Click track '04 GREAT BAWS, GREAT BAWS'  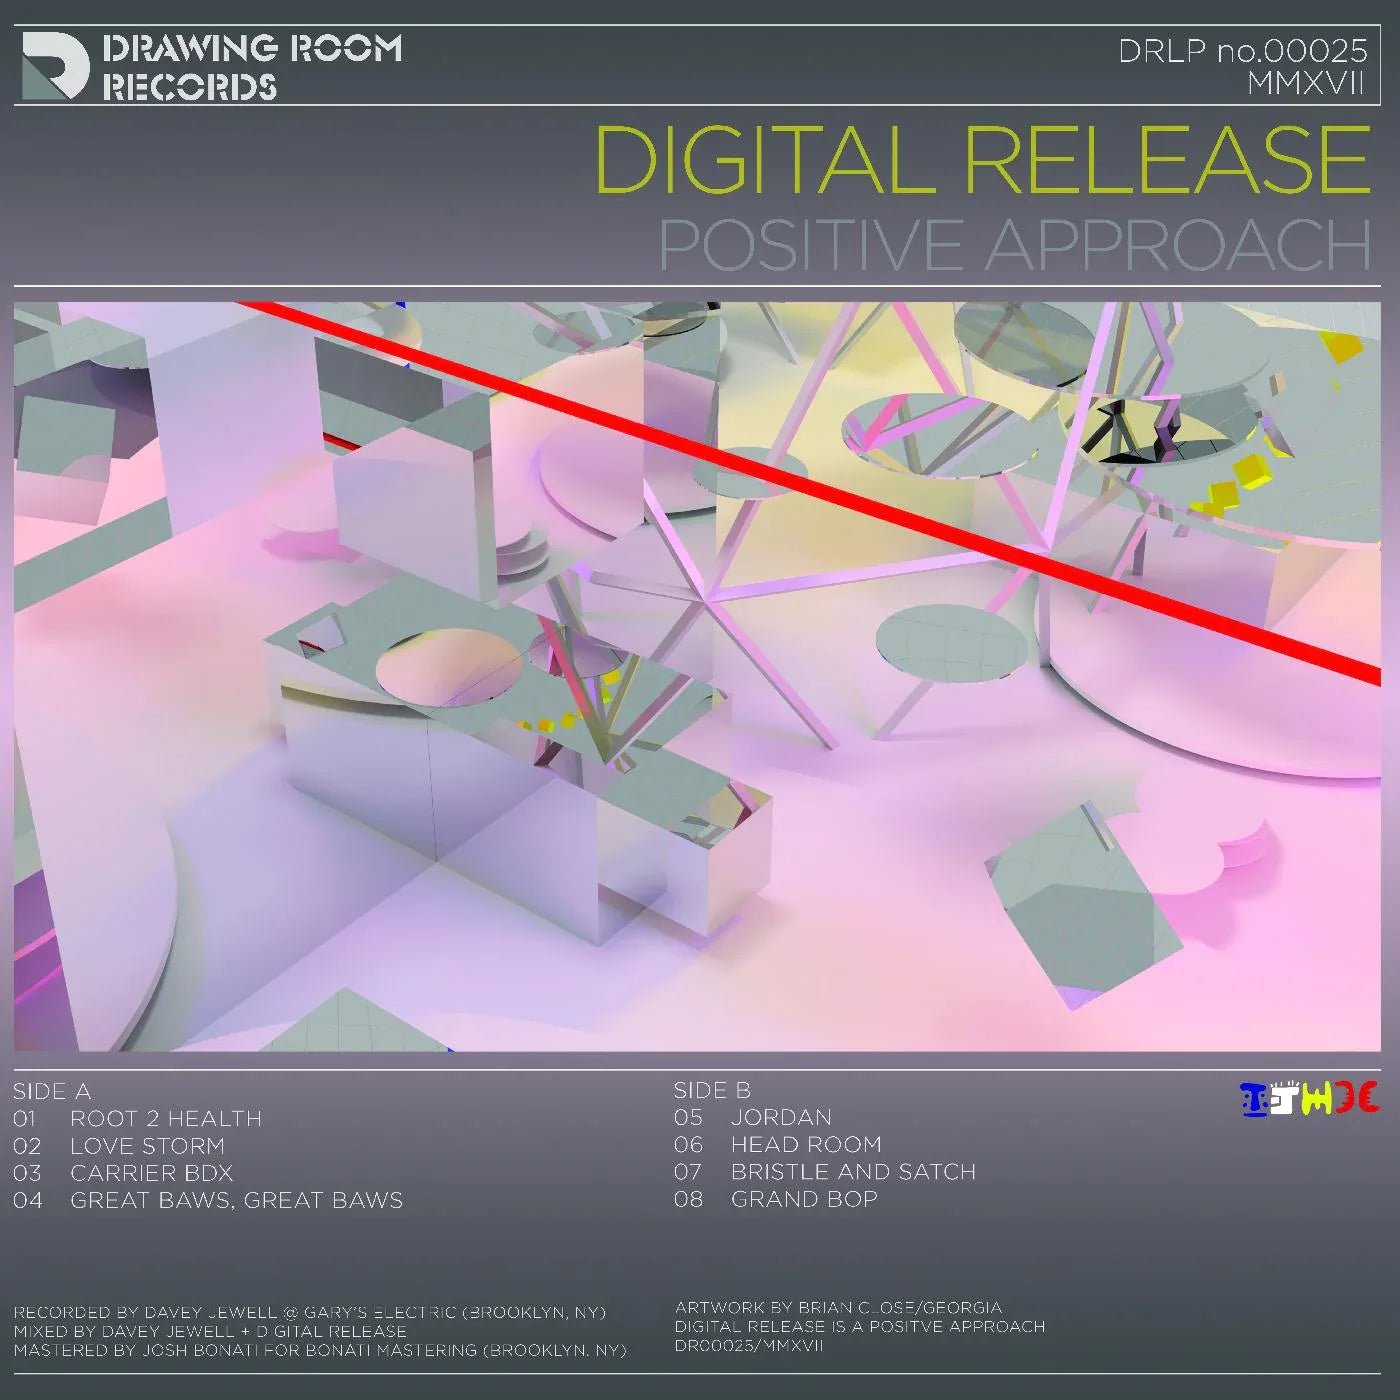(x=208, y=1200)
